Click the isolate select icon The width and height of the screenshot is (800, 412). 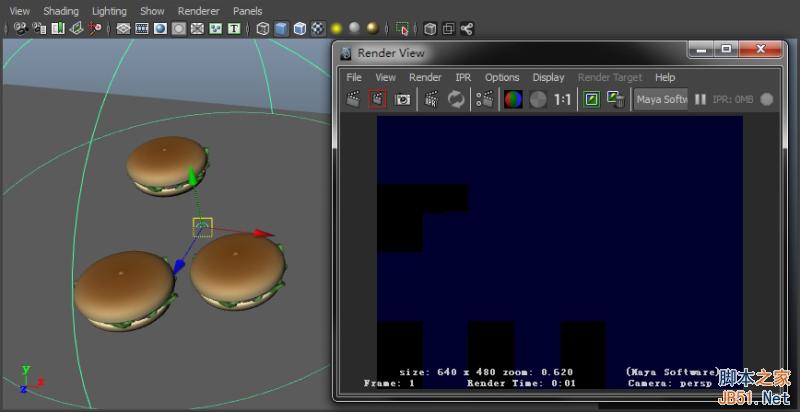point(402,29)
